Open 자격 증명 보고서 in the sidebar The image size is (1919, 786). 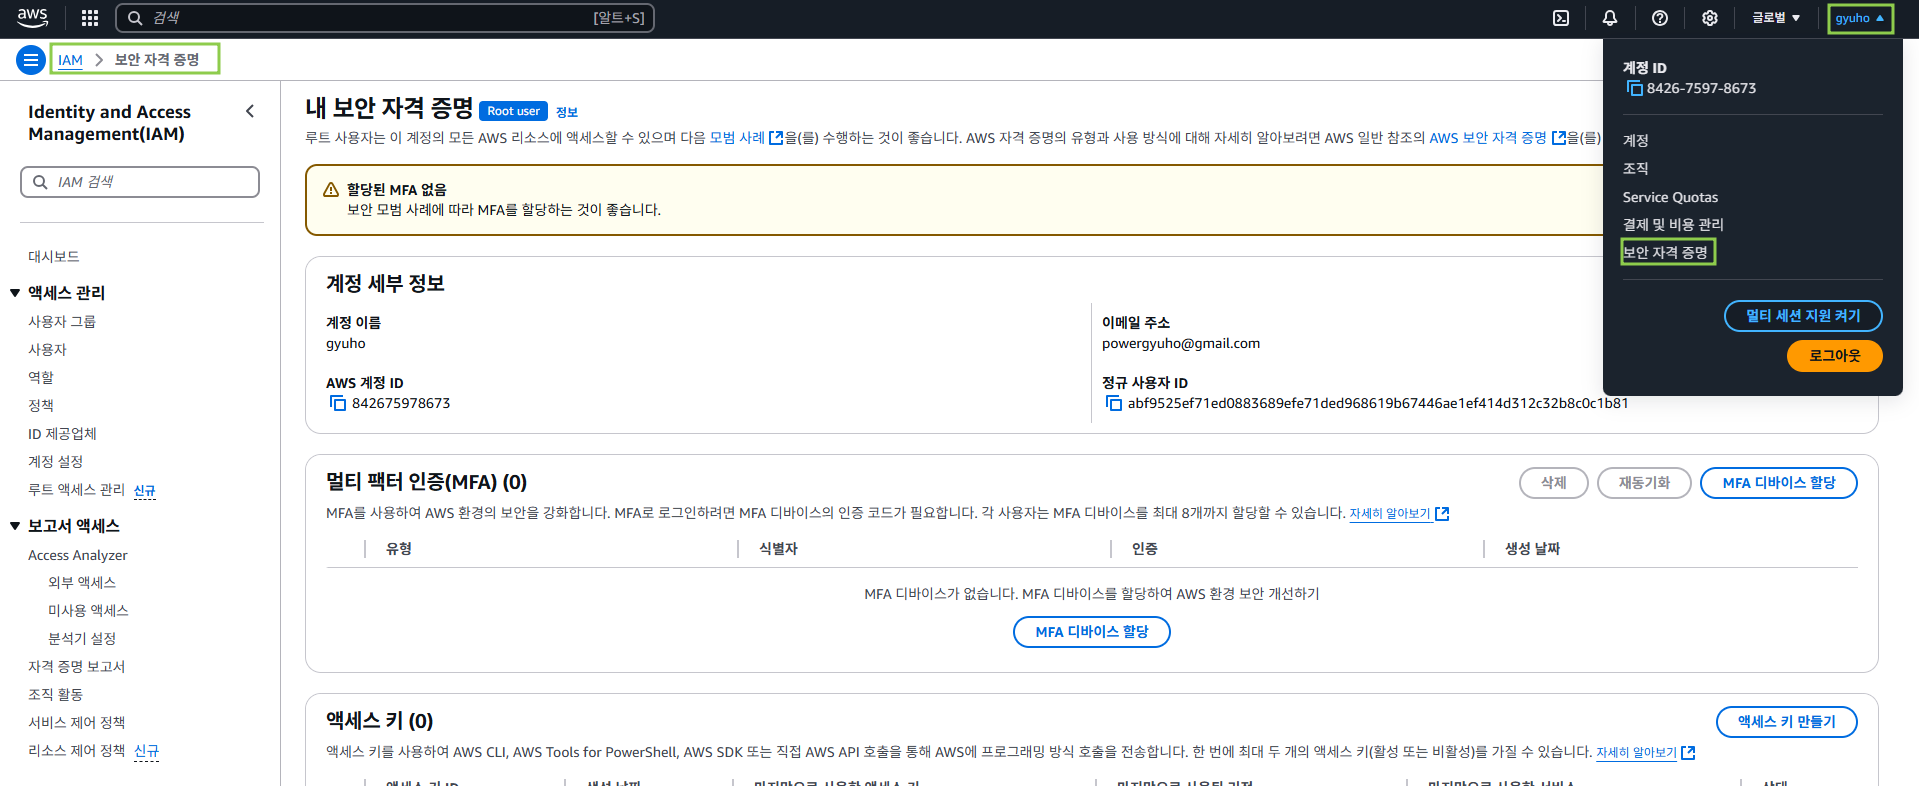[76, 667]
